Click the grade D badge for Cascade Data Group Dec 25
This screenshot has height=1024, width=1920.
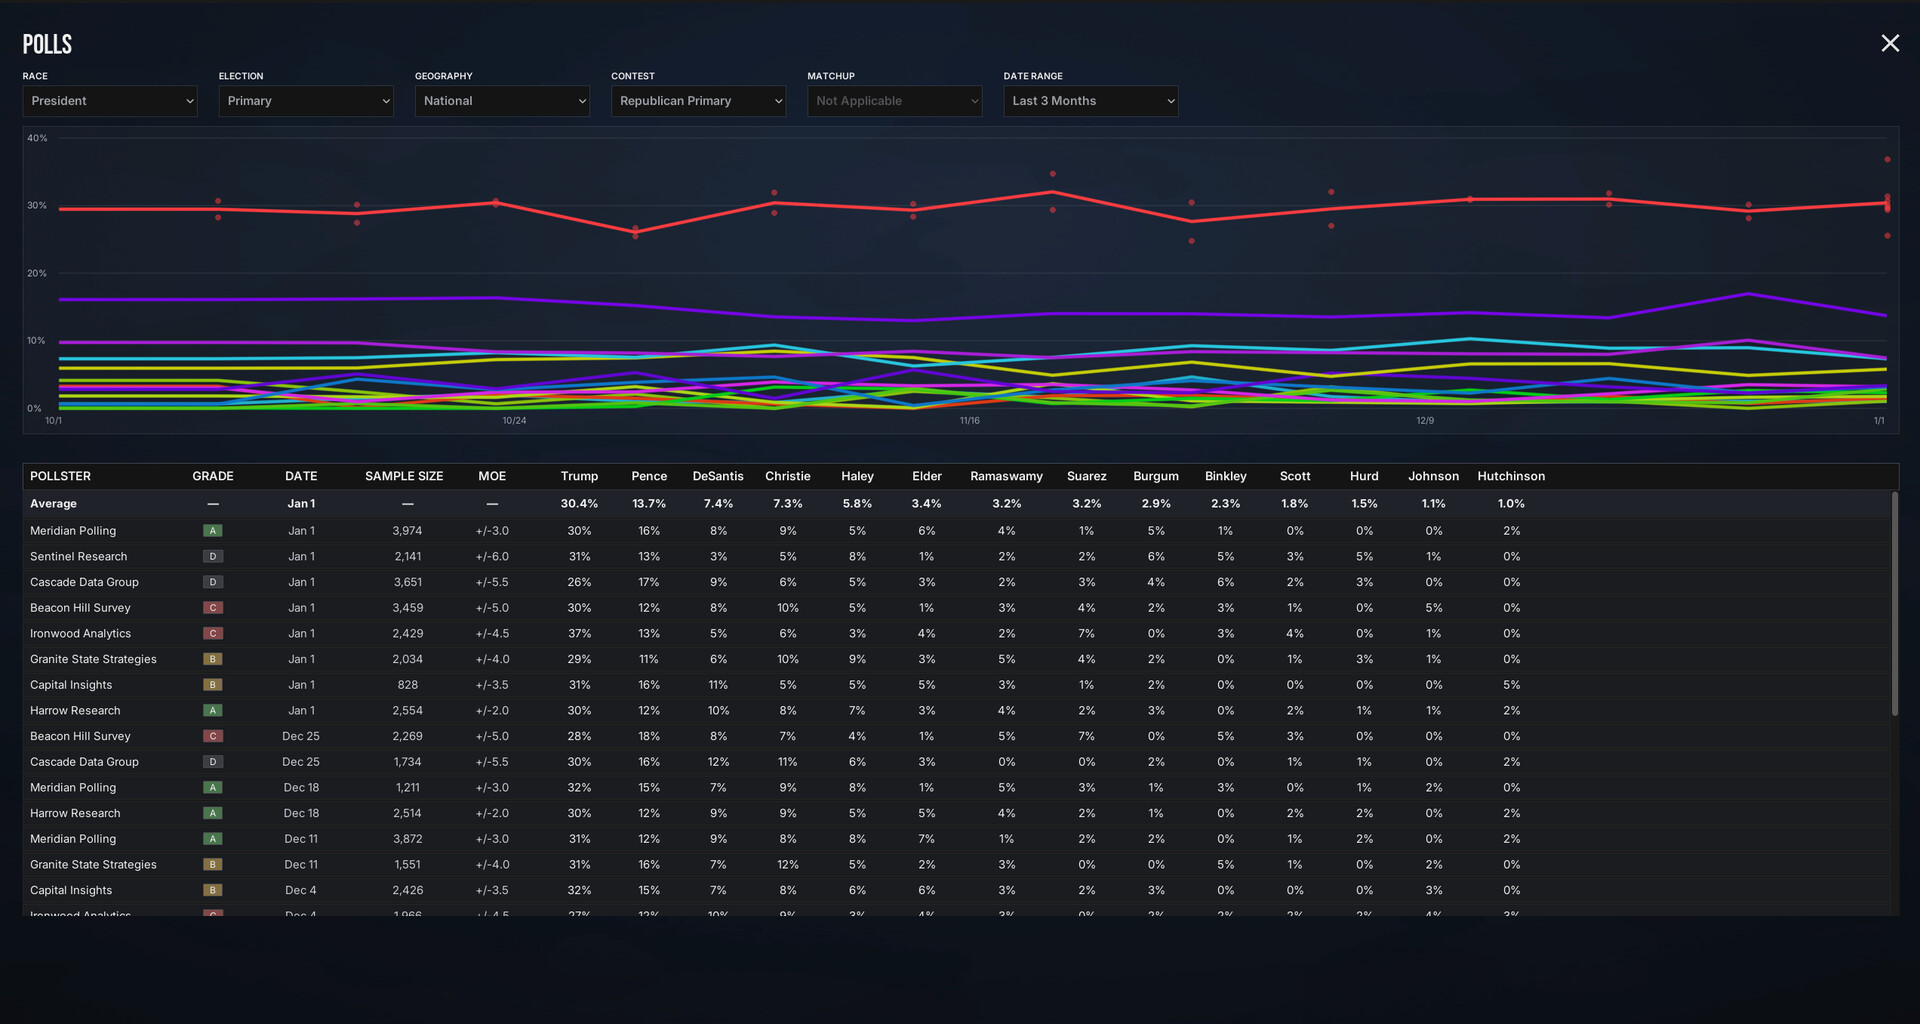(213, 762)
